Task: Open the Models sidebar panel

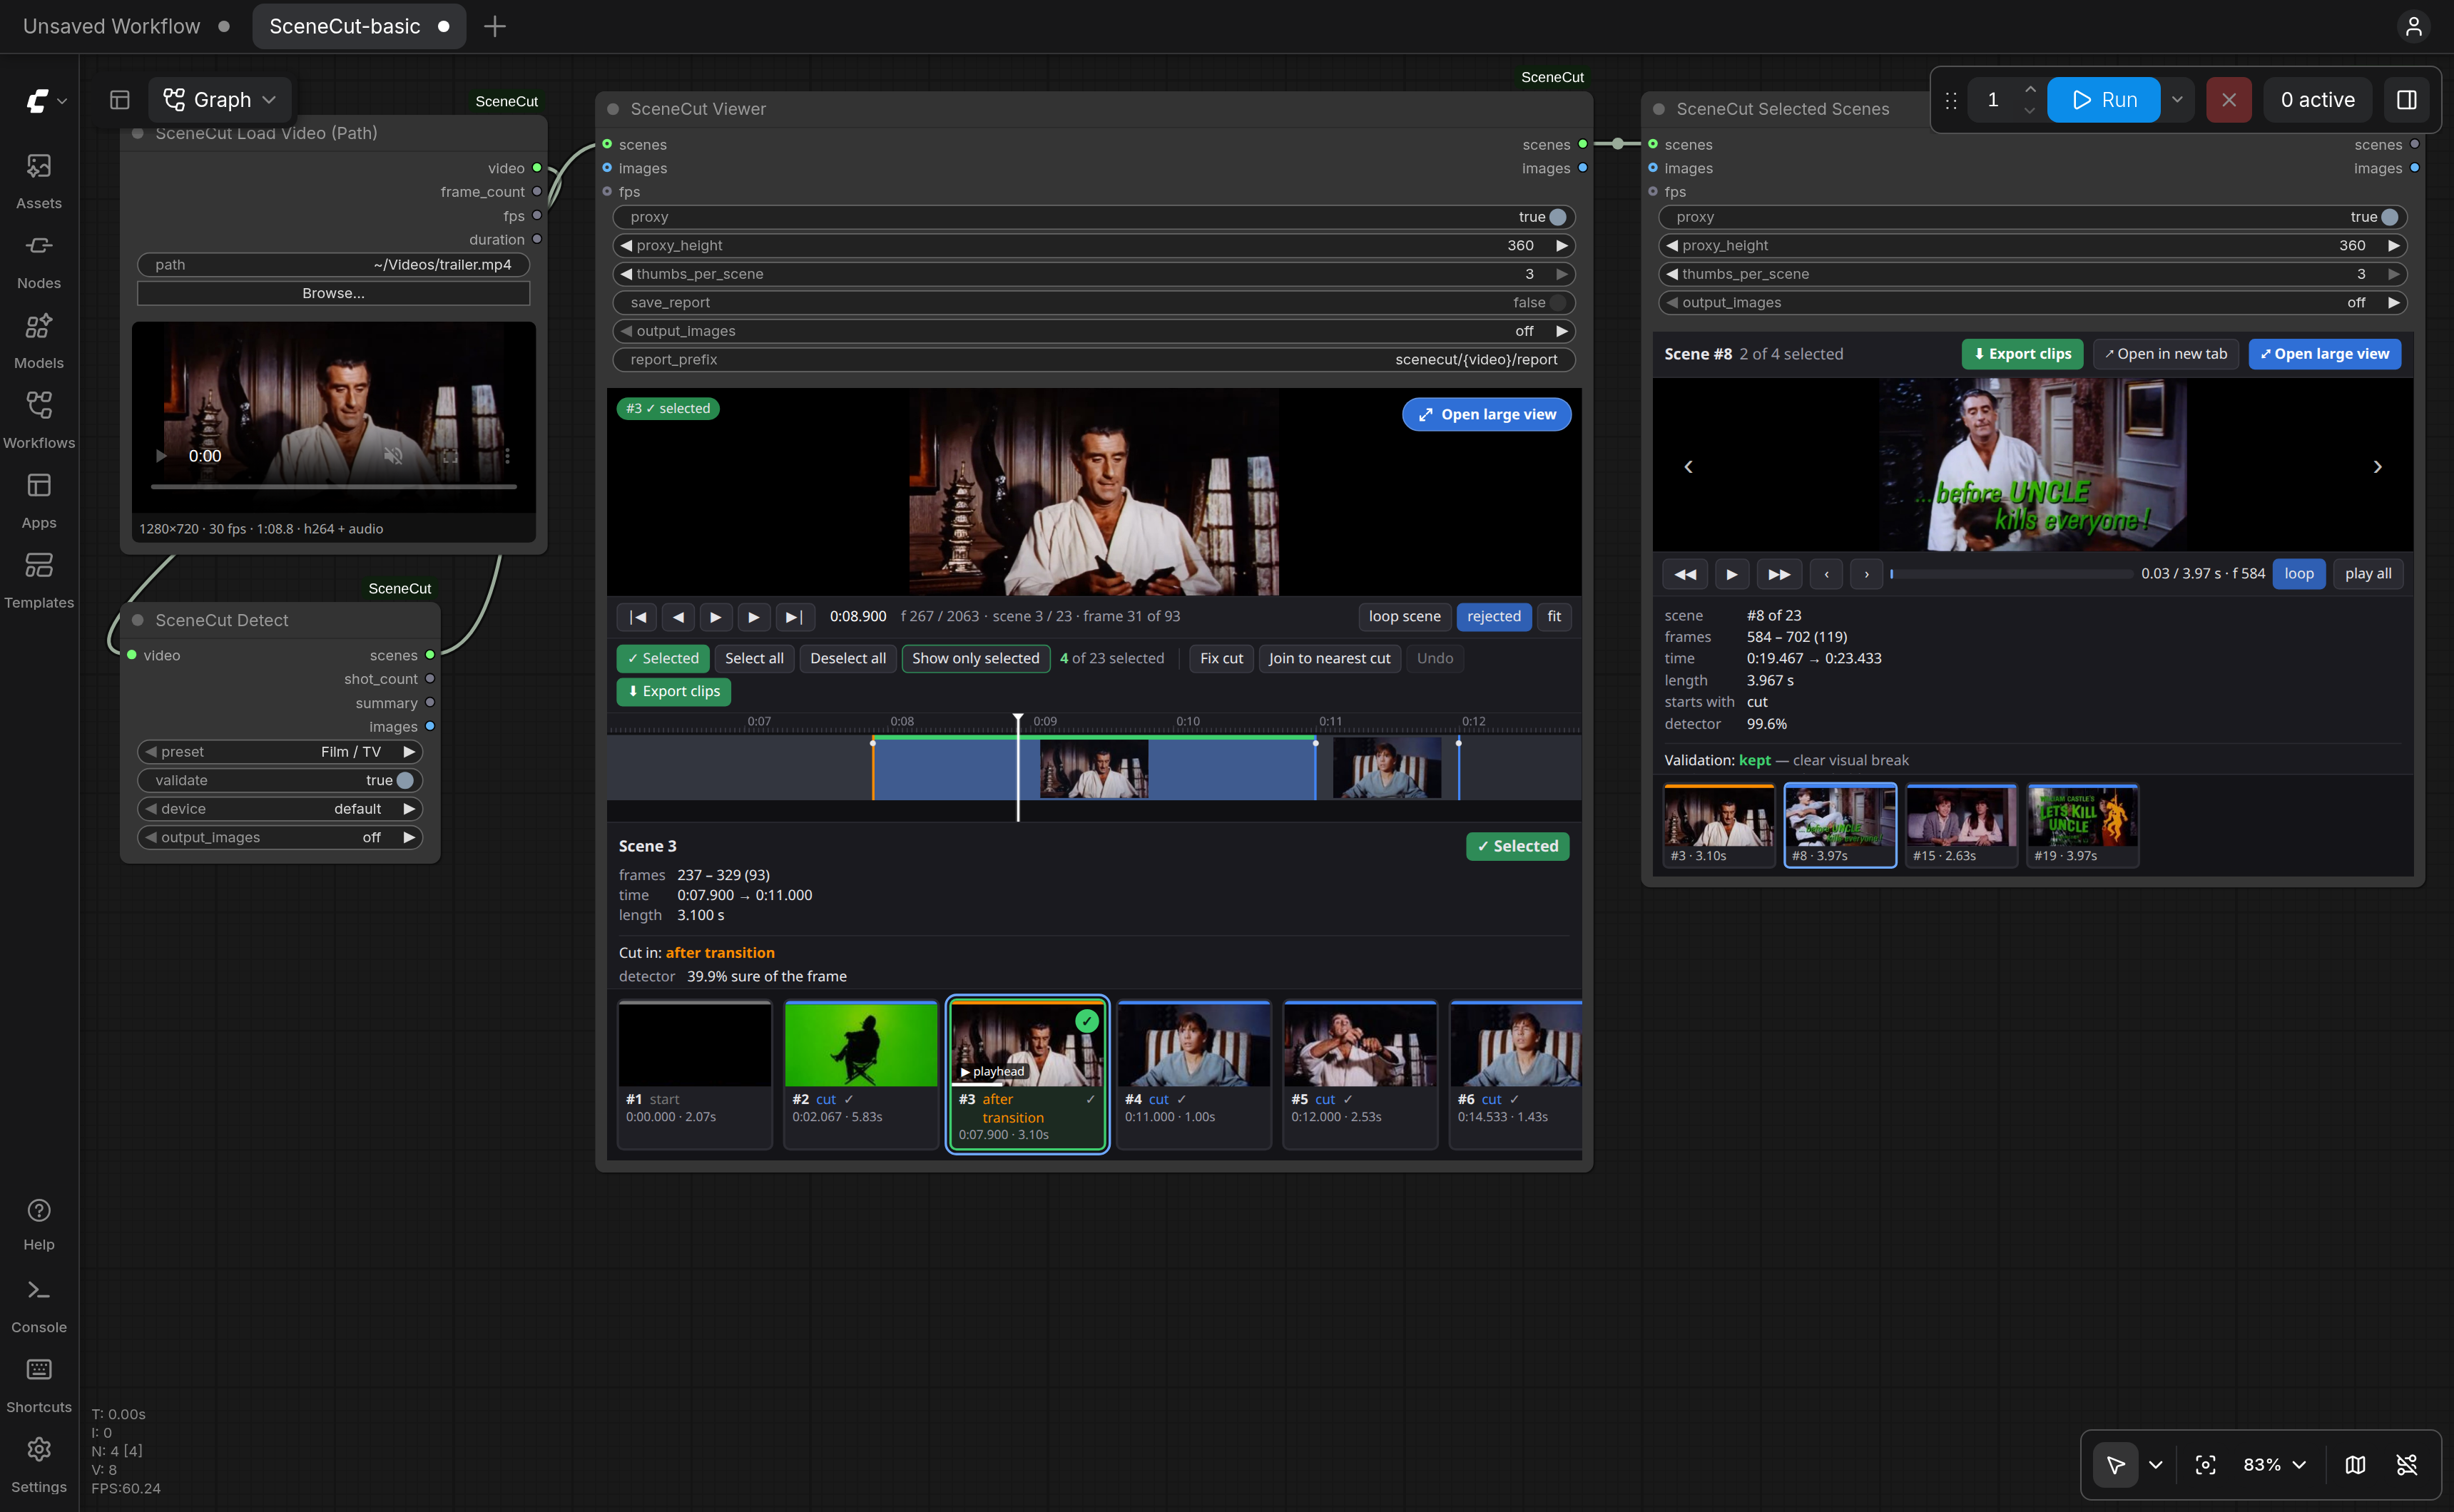Action: click(x=39, y=341)
